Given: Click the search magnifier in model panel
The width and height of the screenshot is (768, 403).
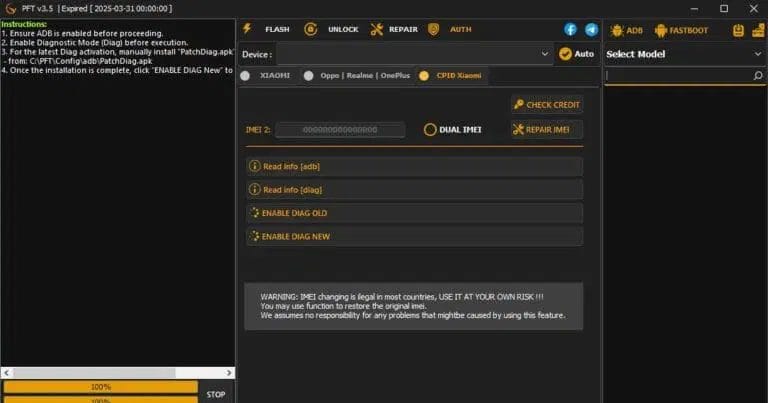Looking at the screenshot, I should point(758,76).
